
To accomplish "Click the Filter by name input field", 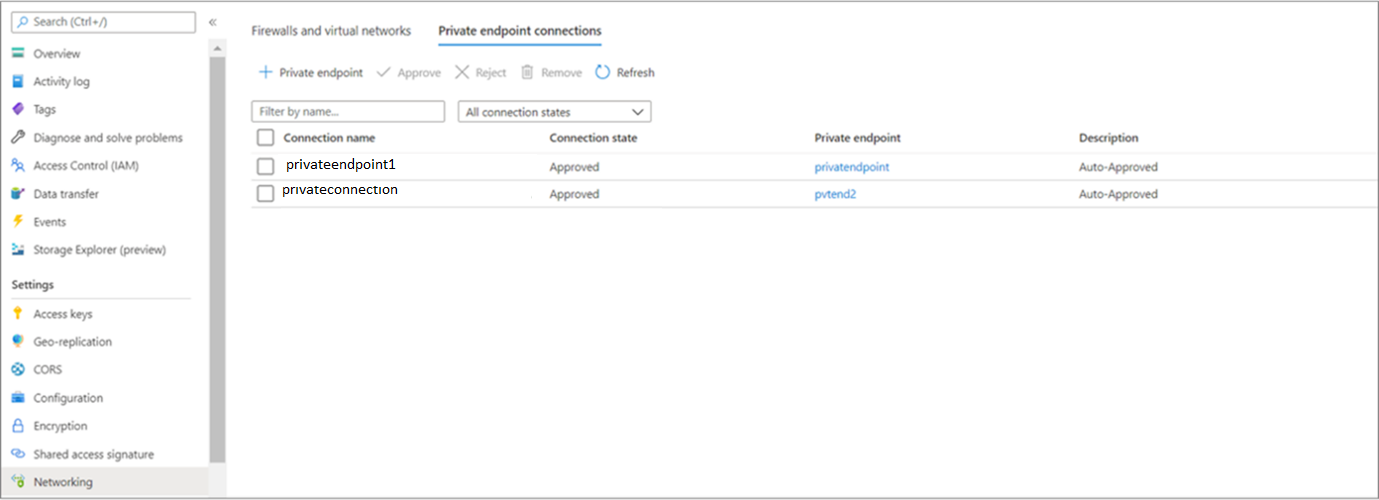I will [348, 112].
